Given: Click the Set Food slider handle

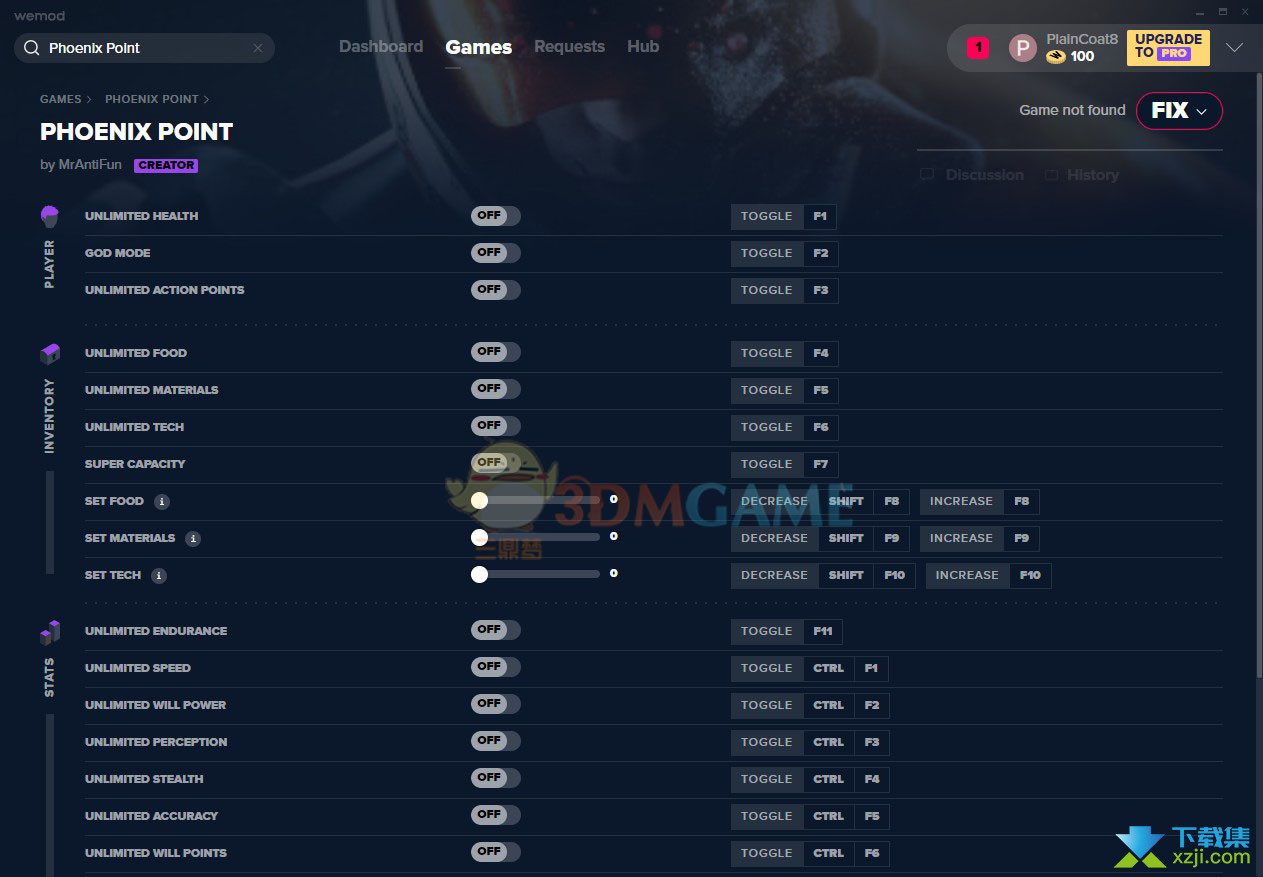Looking at the screenshot, I should pos(479,501).
